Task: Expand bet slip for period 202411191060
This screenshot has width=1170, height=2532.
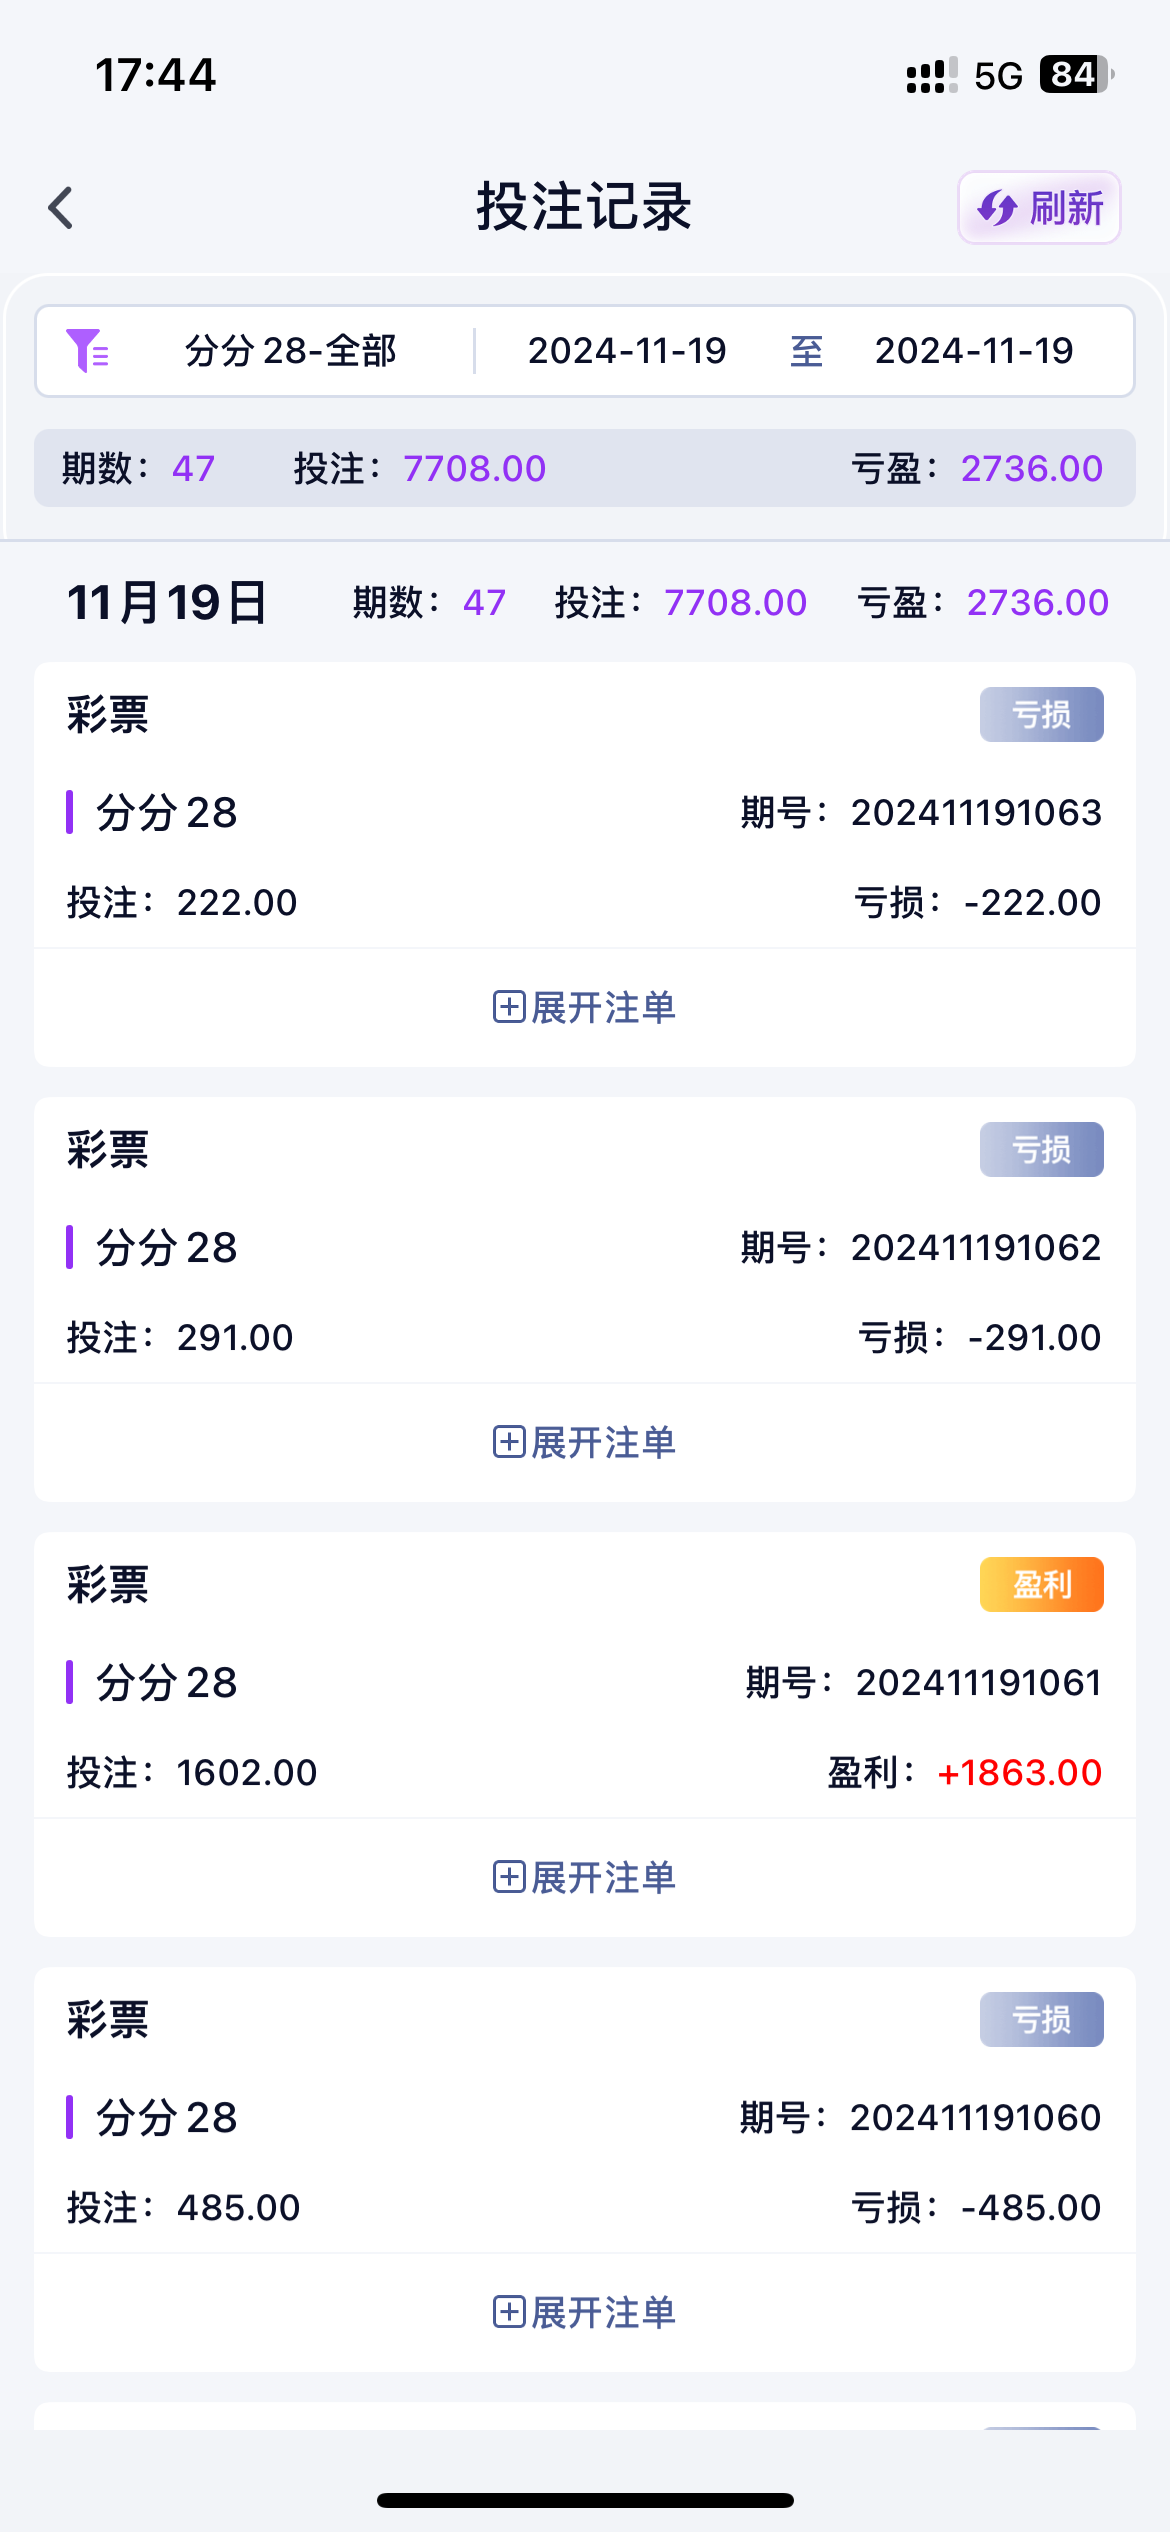Action: click(585, 2312)
